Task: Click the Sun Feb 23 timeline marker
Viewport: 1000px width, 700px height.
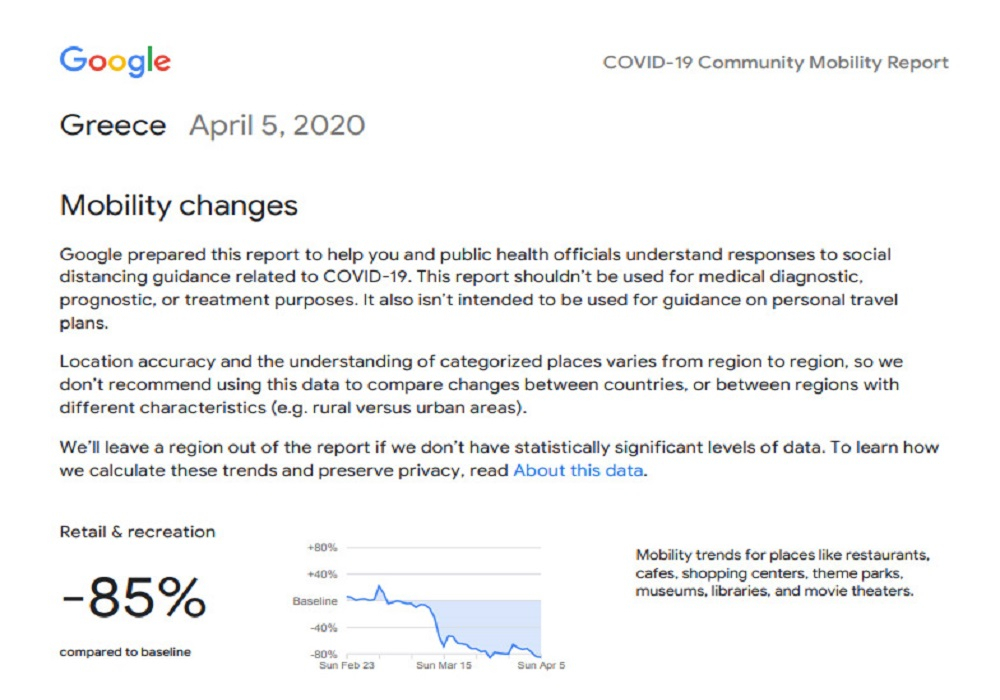Action: (347, 666)
